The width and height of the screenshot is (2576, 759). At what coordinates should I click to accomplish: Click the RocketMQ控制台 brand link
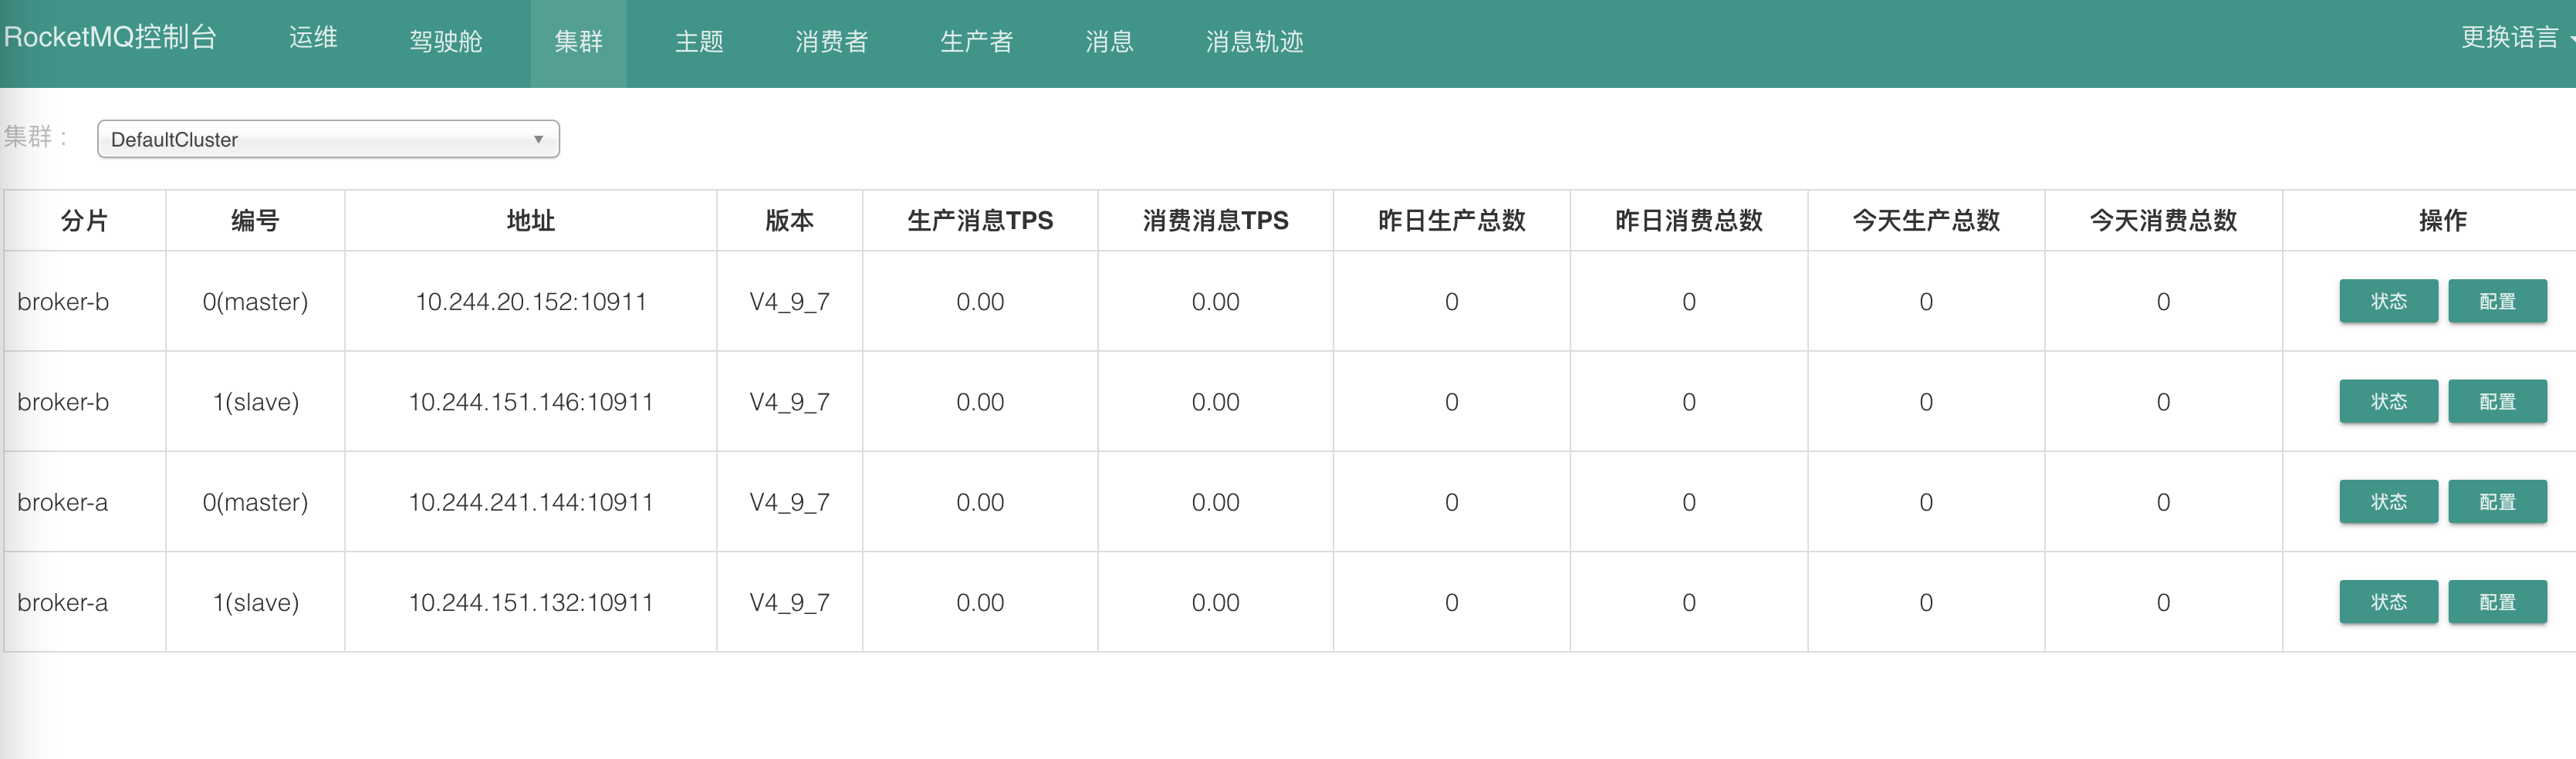[110, 38]
